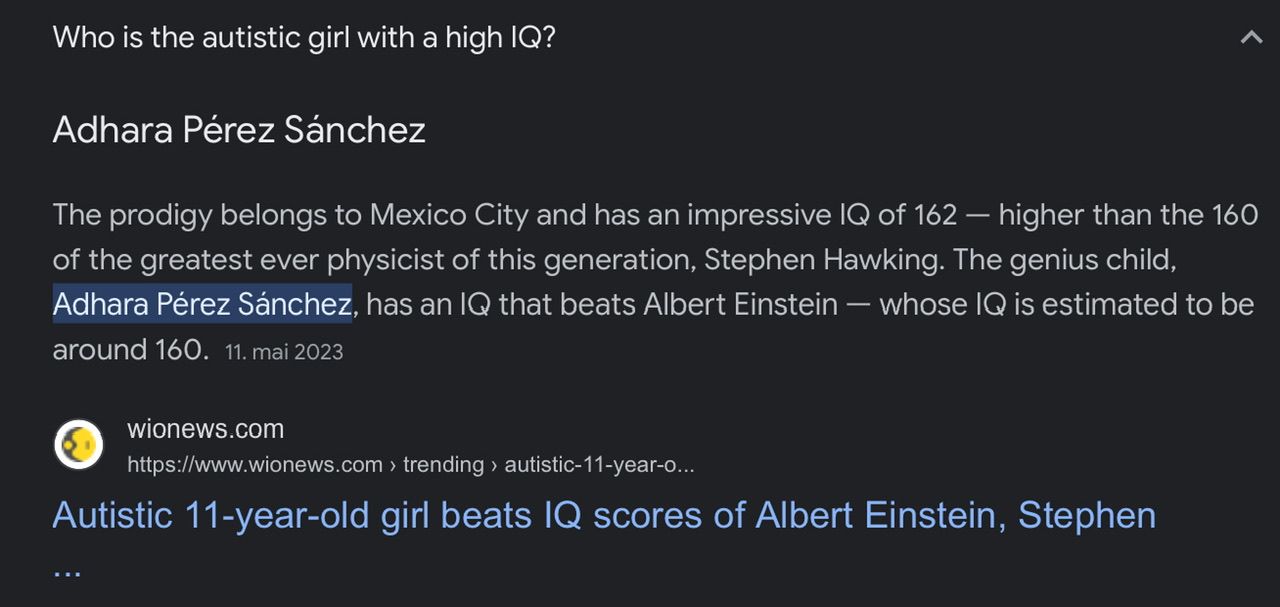This screenshot has height=607, width=1280.
Task: Click the wionews.com site name
Action: (205, 430)
